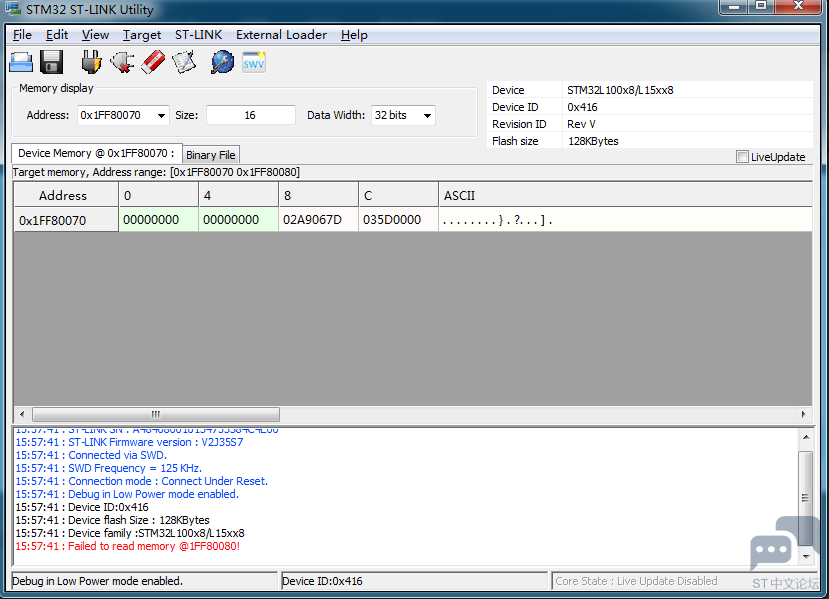The image size is (829, 599).
Task: Open file toolbar icon
Action: 21,62
